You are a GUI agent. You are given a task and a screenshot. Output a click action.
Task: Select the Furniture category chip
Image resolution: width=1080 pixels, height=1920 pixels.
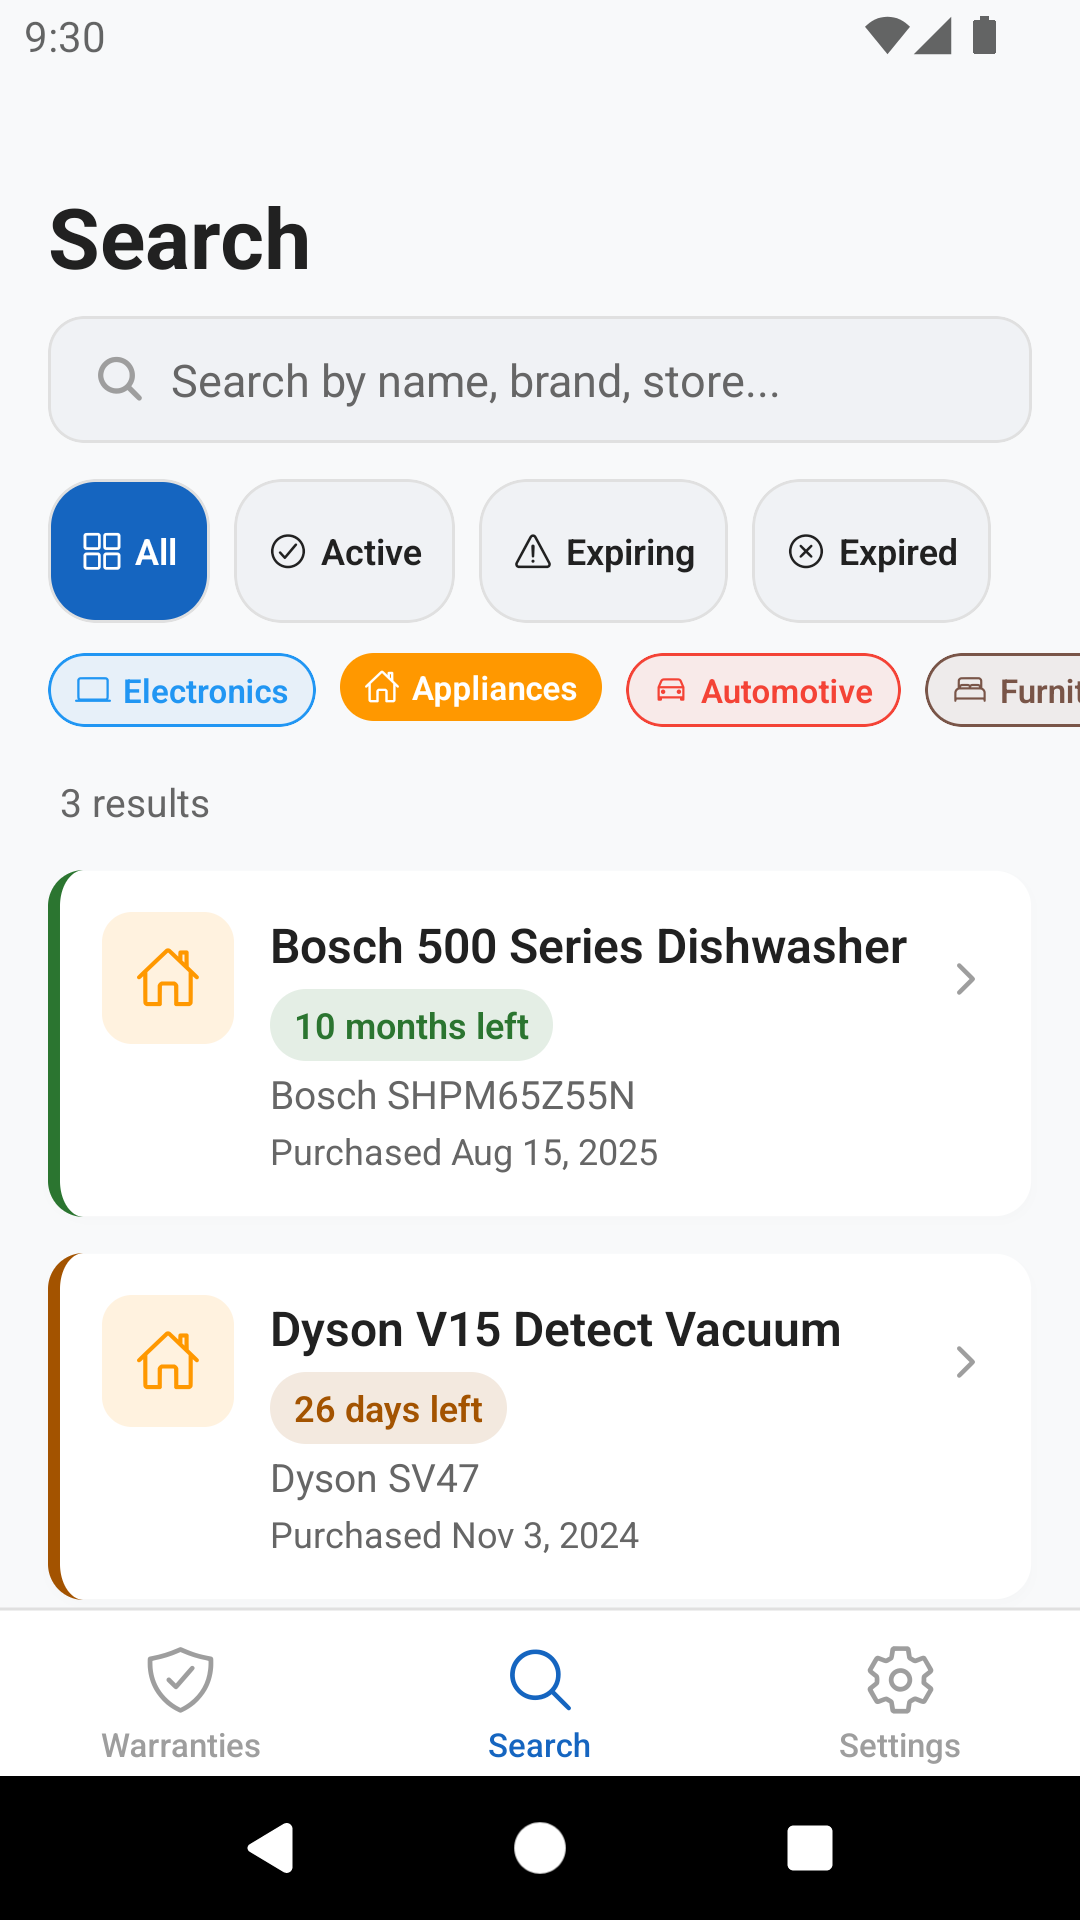coord(1003,690)
